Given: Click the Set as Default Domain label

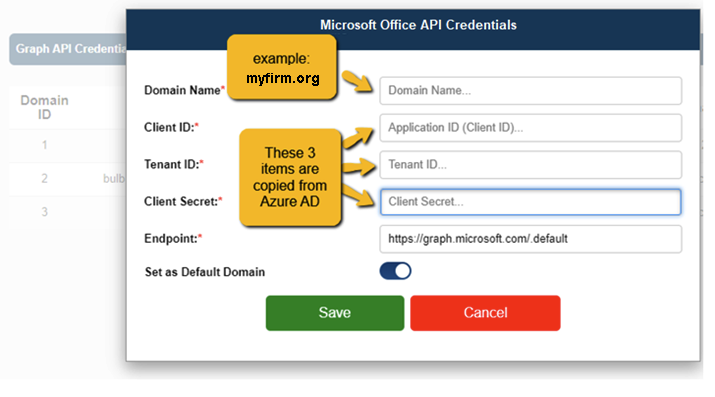Looking at the screenshot, I should pos(205,272).
